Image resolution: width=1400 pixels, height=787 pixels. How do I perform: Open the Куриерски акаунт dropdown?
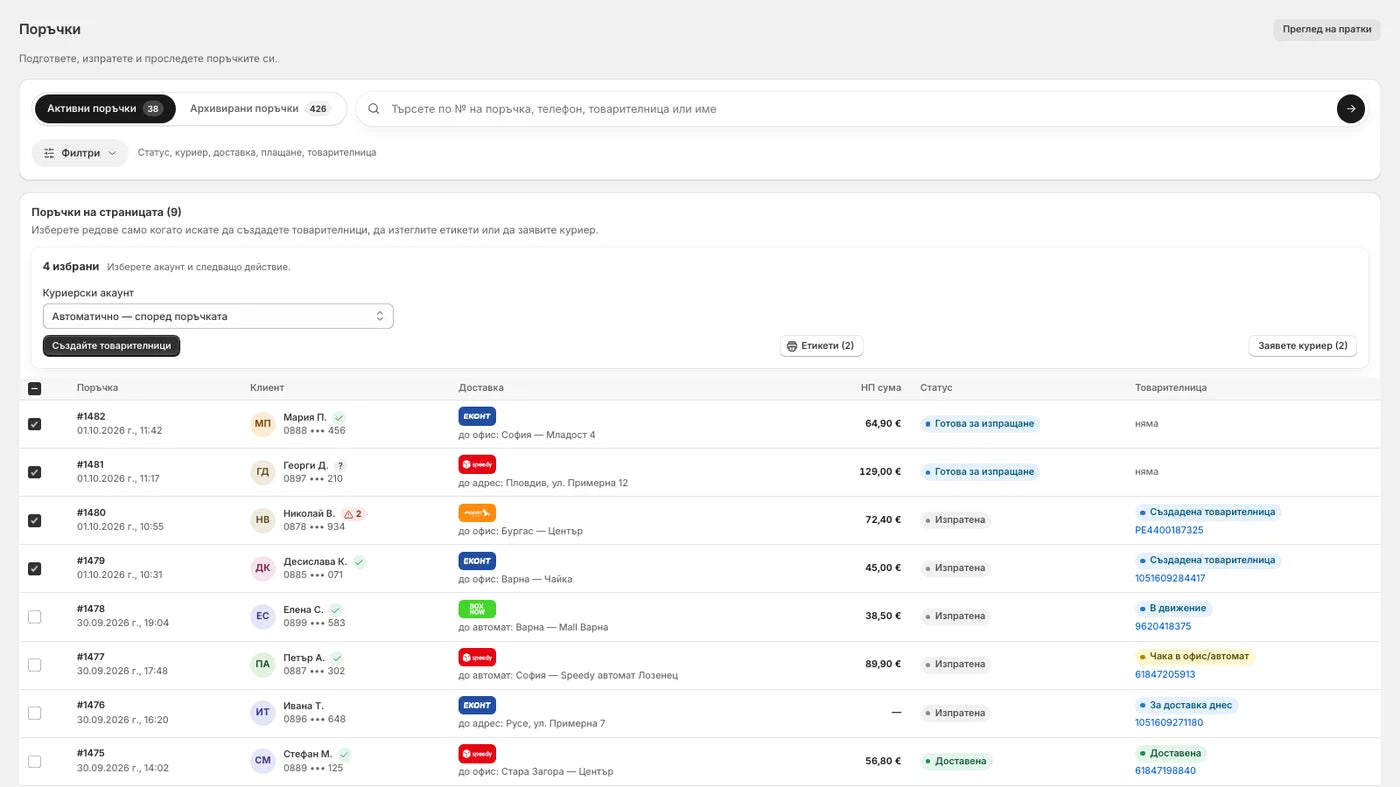coord(218,316)
